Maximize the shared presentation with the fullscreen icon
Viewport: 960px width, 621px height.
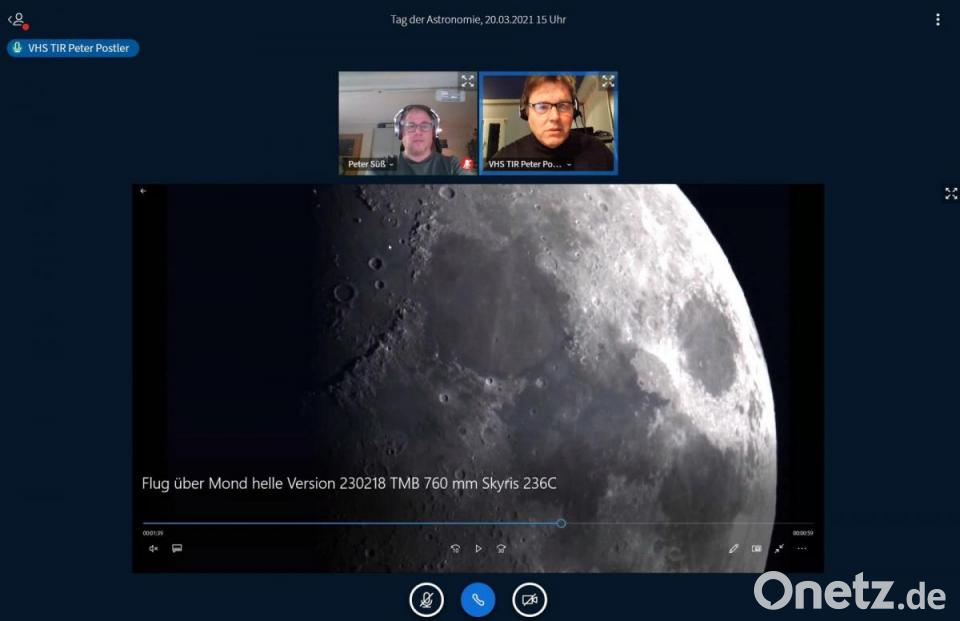click(x=950, y=194)
